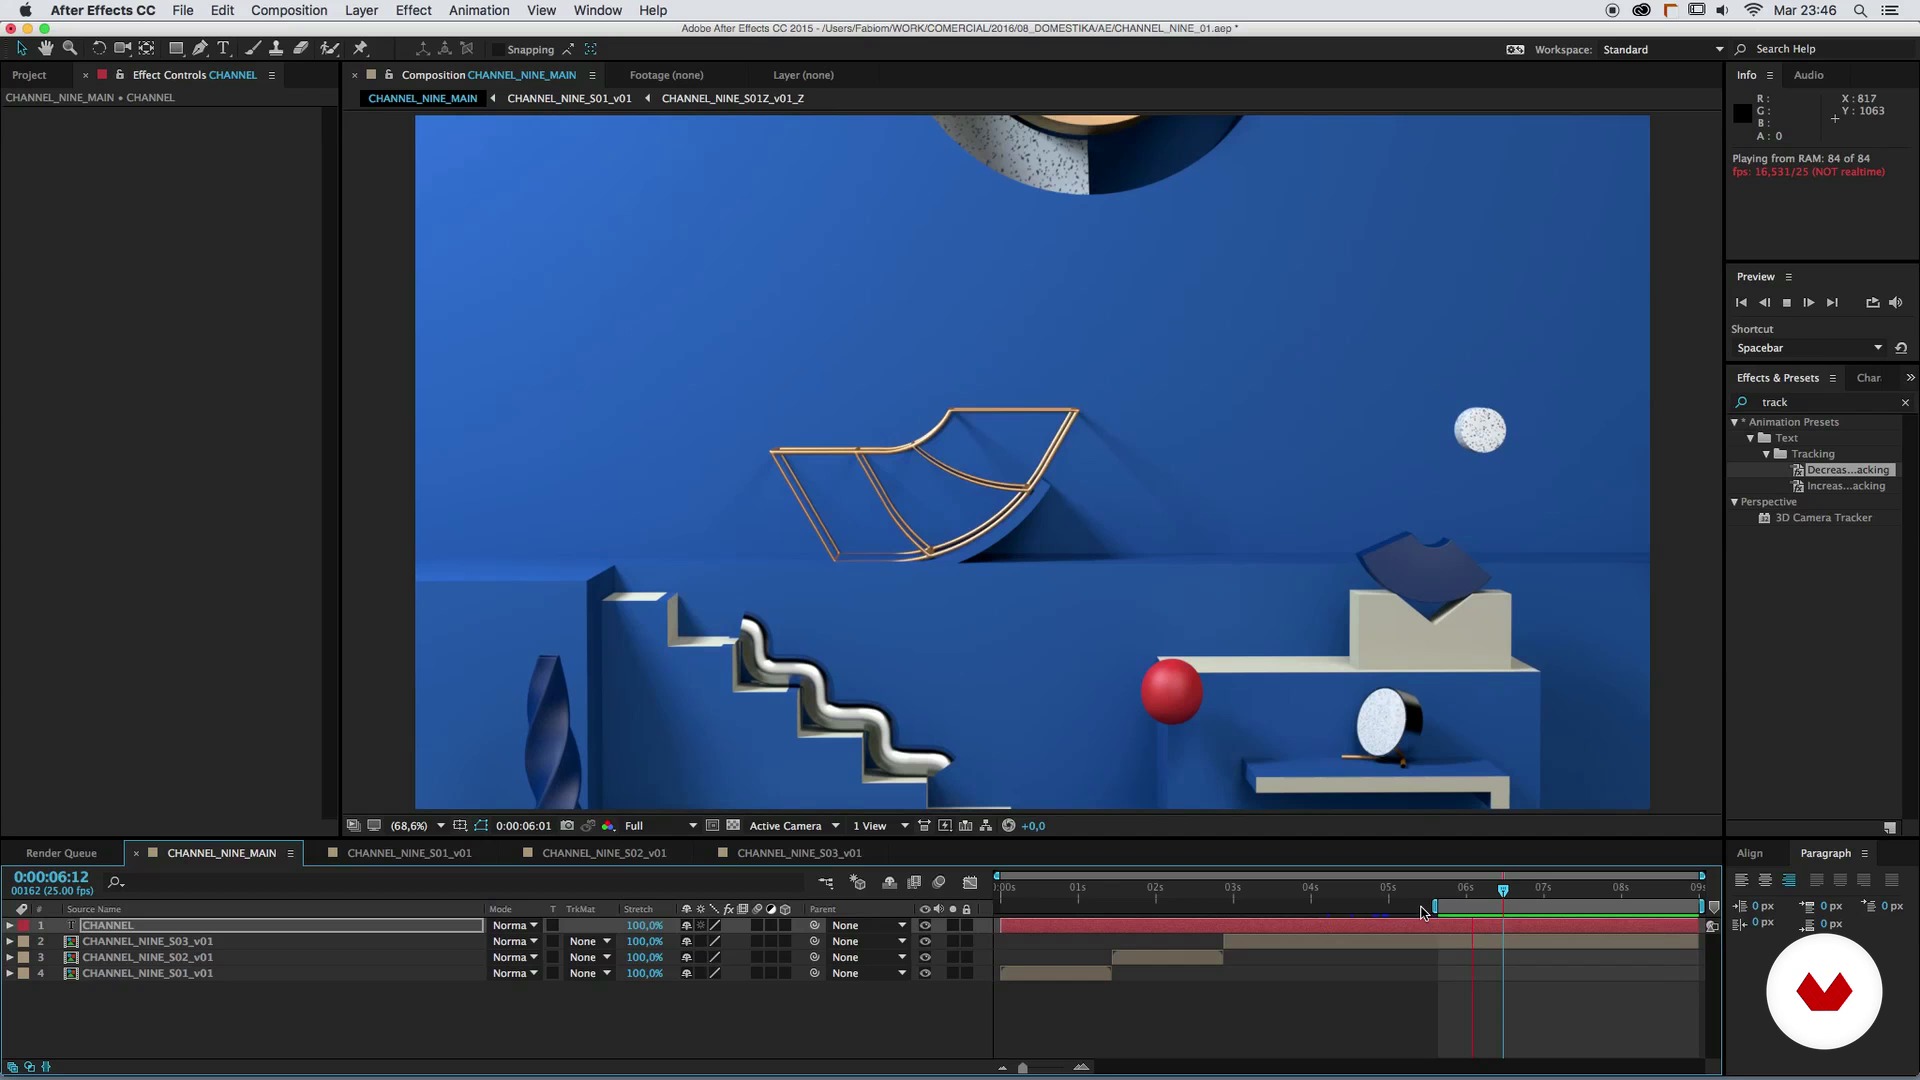
Task: Click the current time indicator marker
Action: (x=1502, y=889)
